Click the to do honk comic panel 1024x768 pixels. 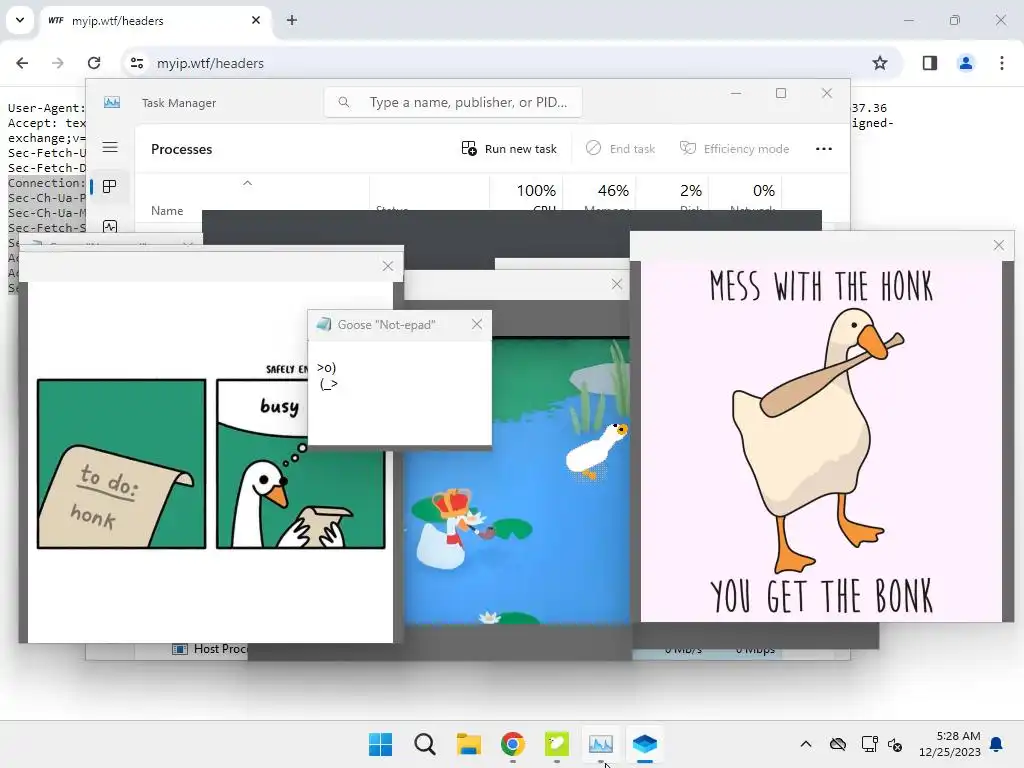click(x=121, y=464)
